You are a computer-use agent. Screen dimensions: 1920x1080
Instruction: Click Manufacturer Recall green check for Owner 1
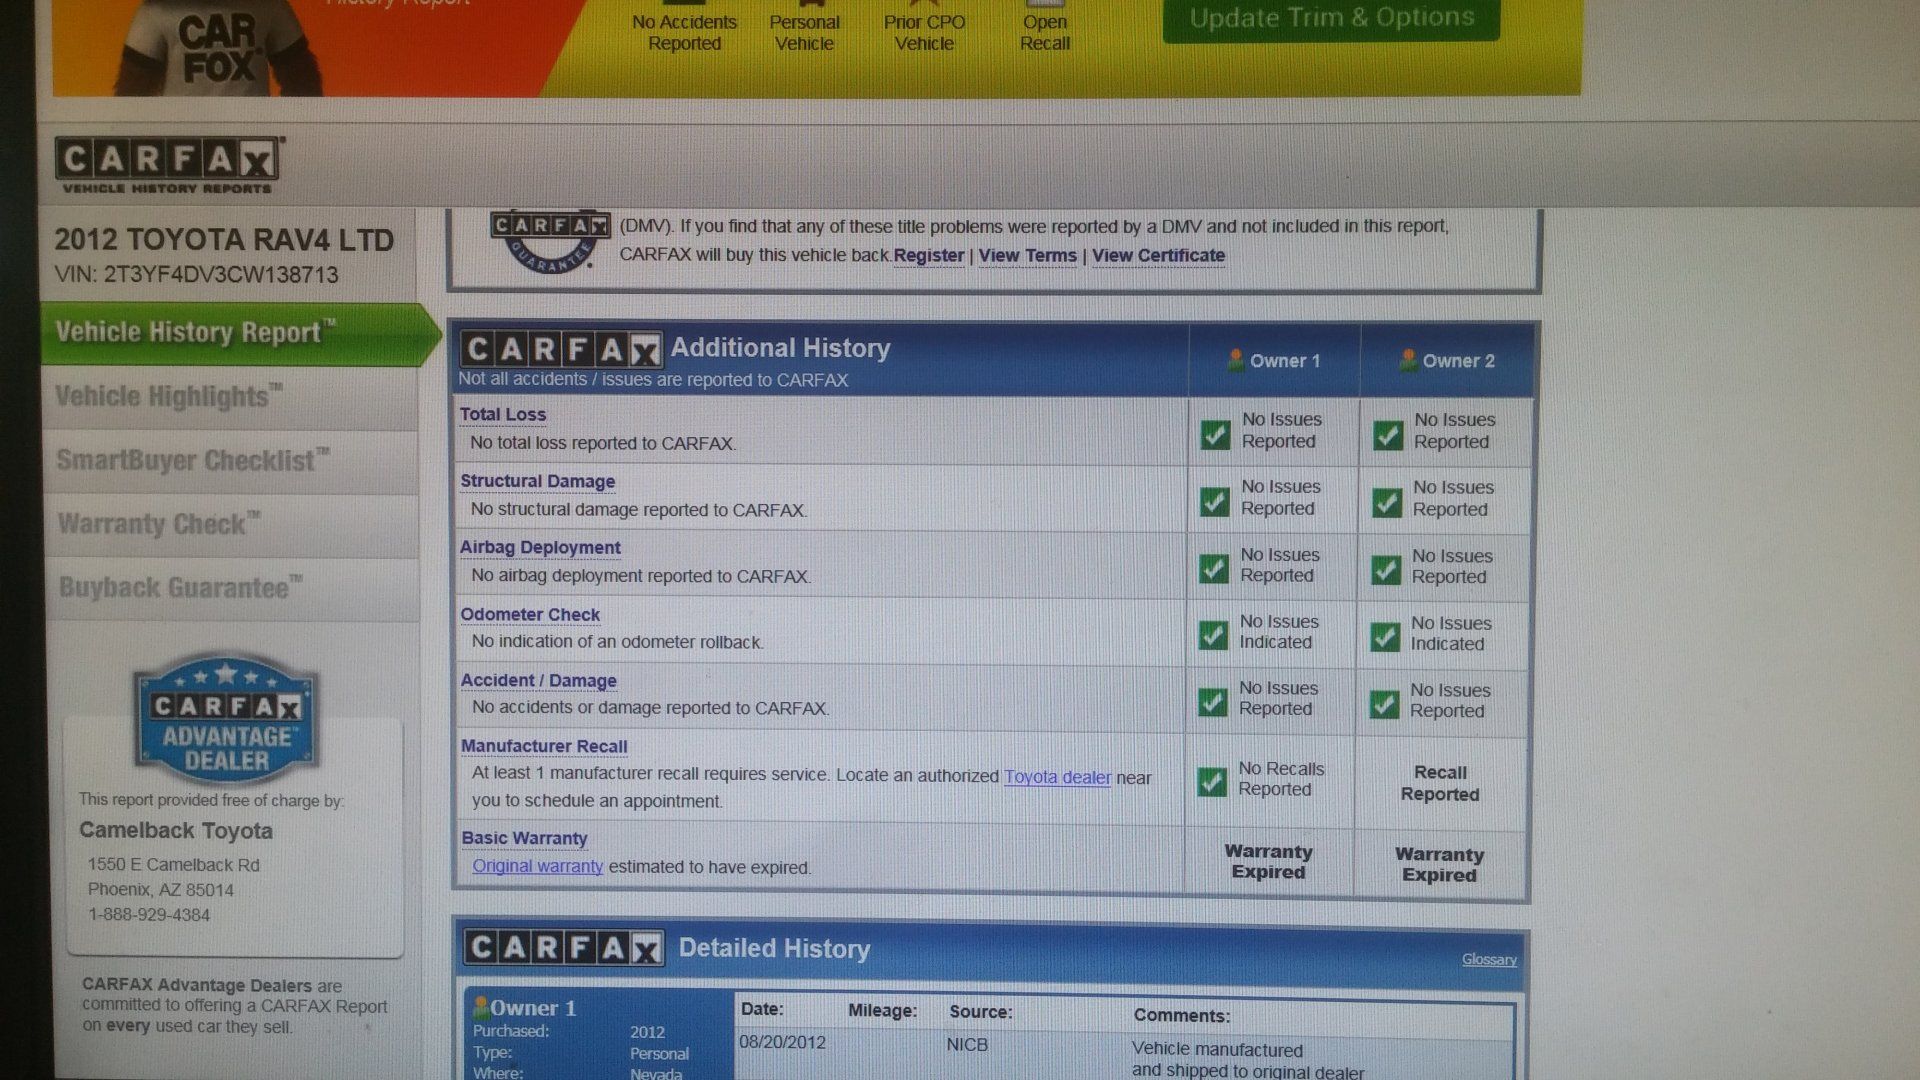[1212, 781]
